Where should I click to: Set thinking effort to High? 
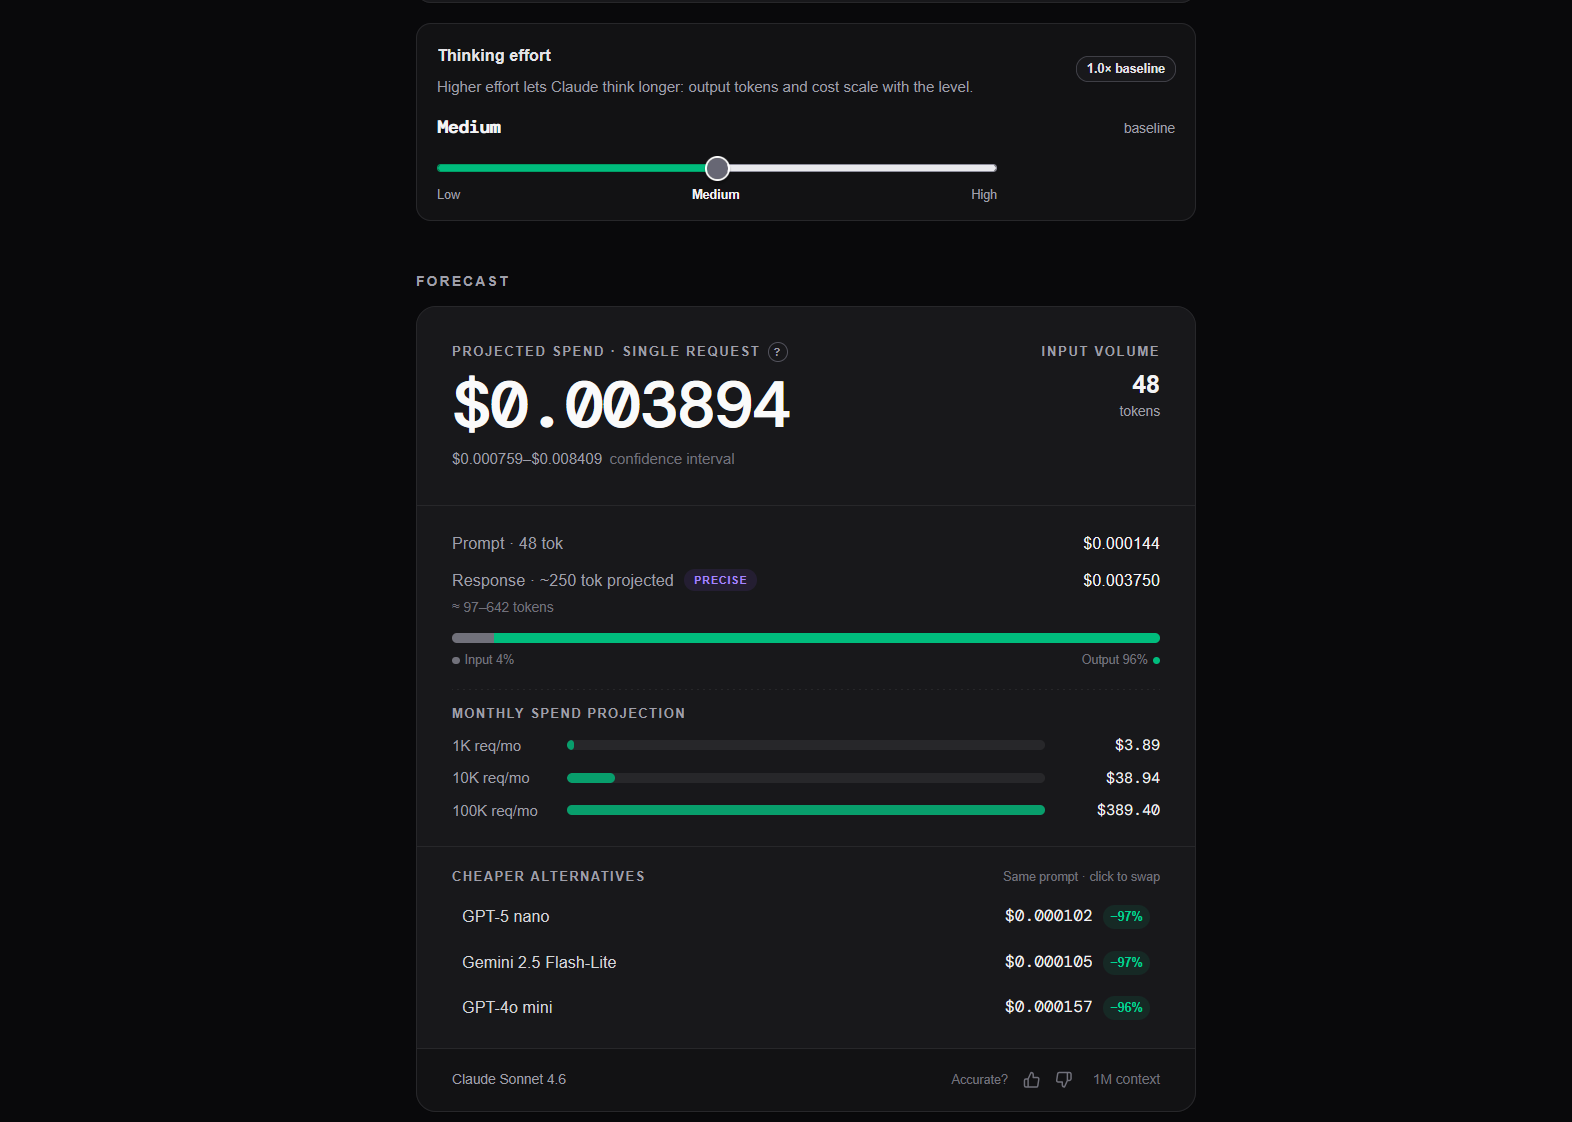[x=984, y=195]
